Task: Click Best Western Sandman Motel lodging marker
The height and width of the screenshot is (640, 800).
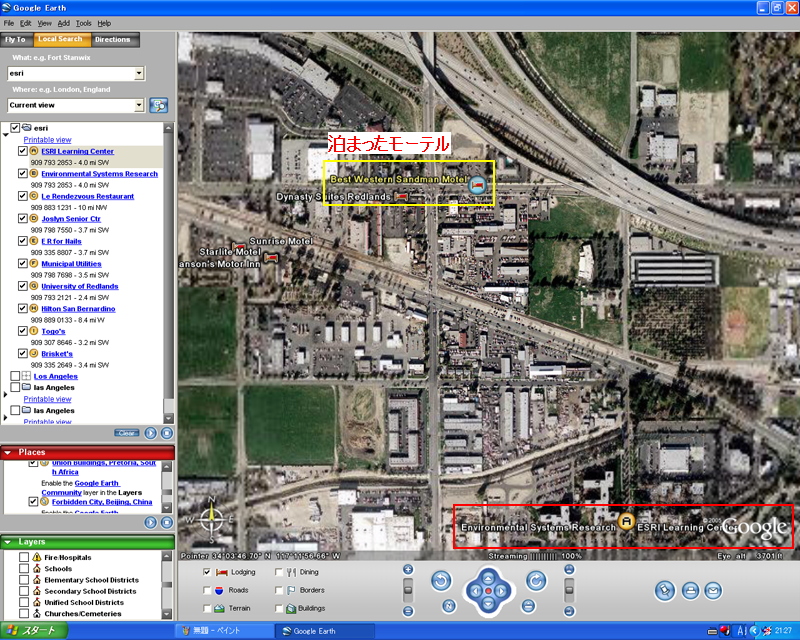Action: click(477, 185)
